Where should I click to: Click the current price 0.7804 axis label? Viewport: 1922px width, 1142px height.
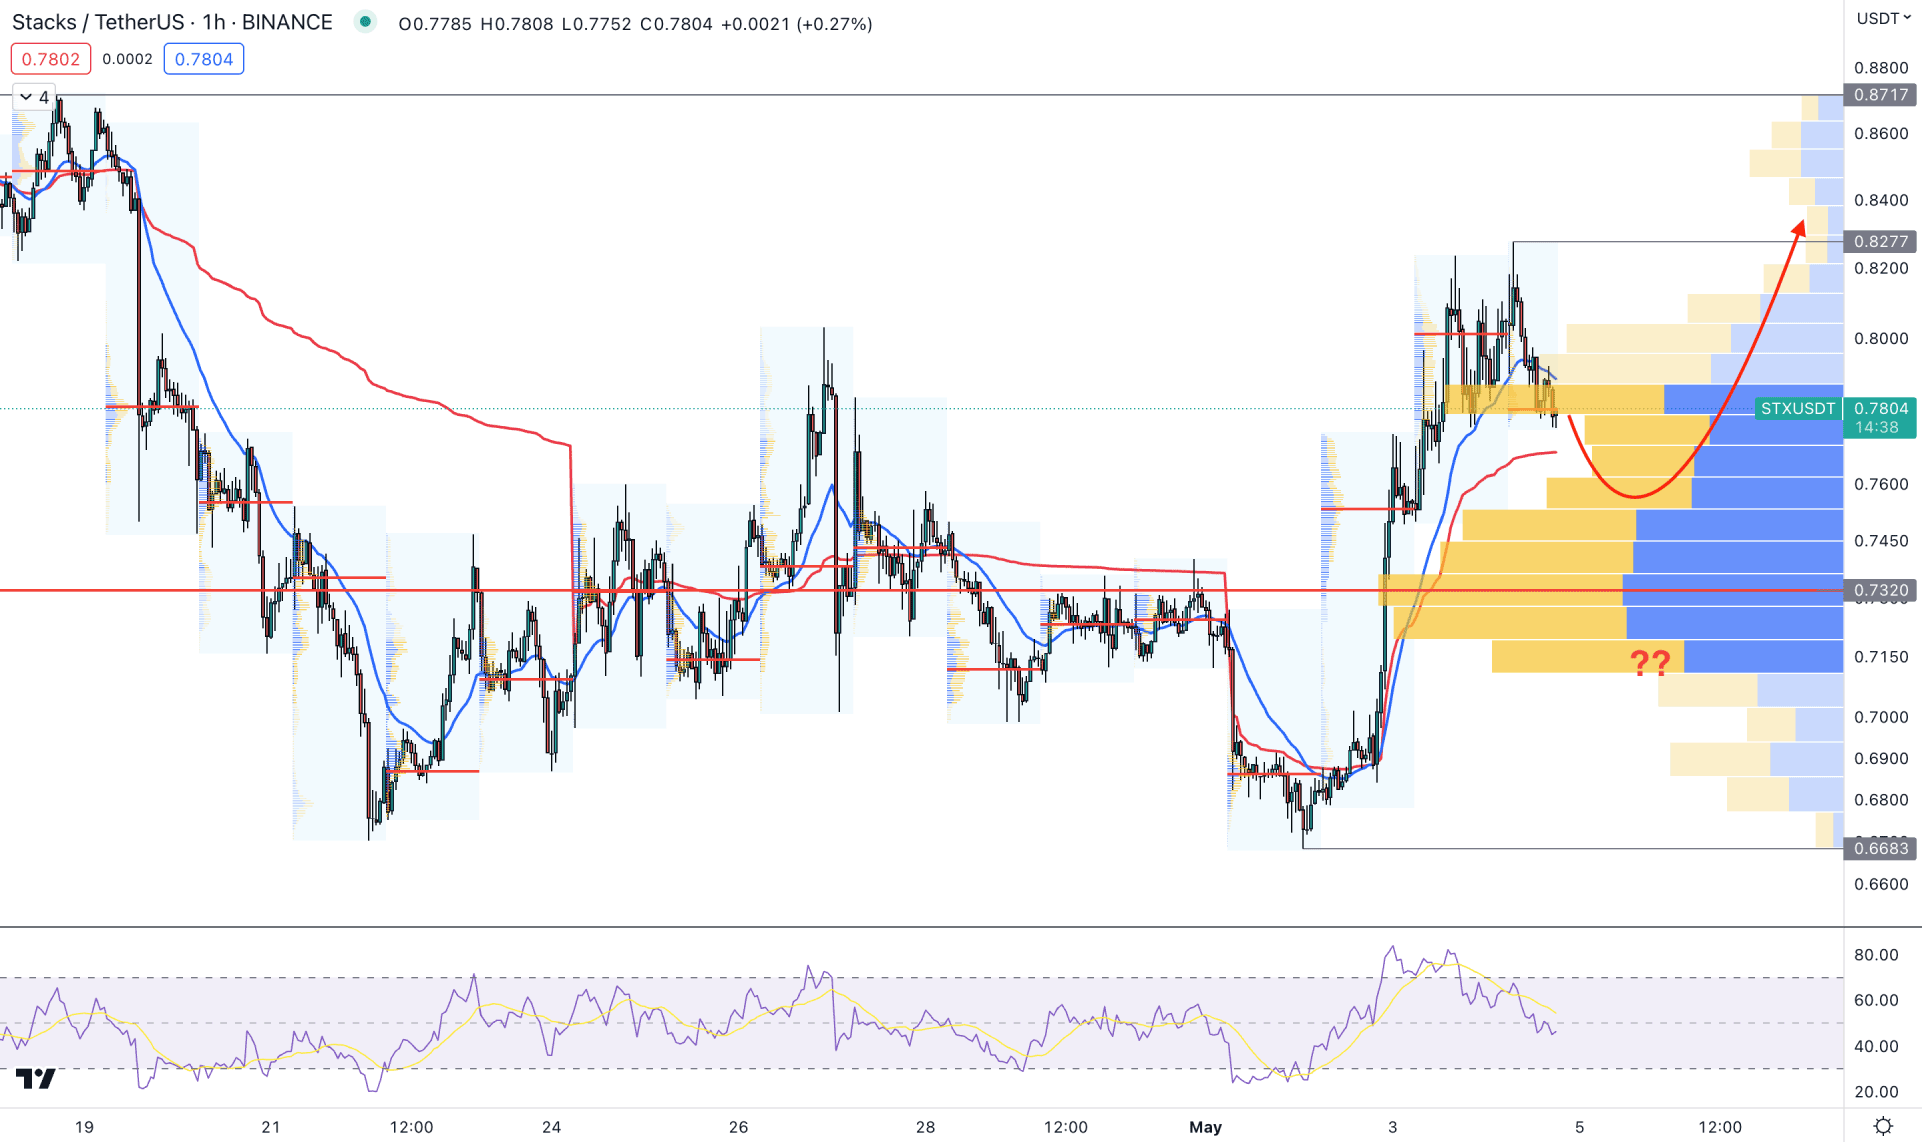coord(1880,408)
